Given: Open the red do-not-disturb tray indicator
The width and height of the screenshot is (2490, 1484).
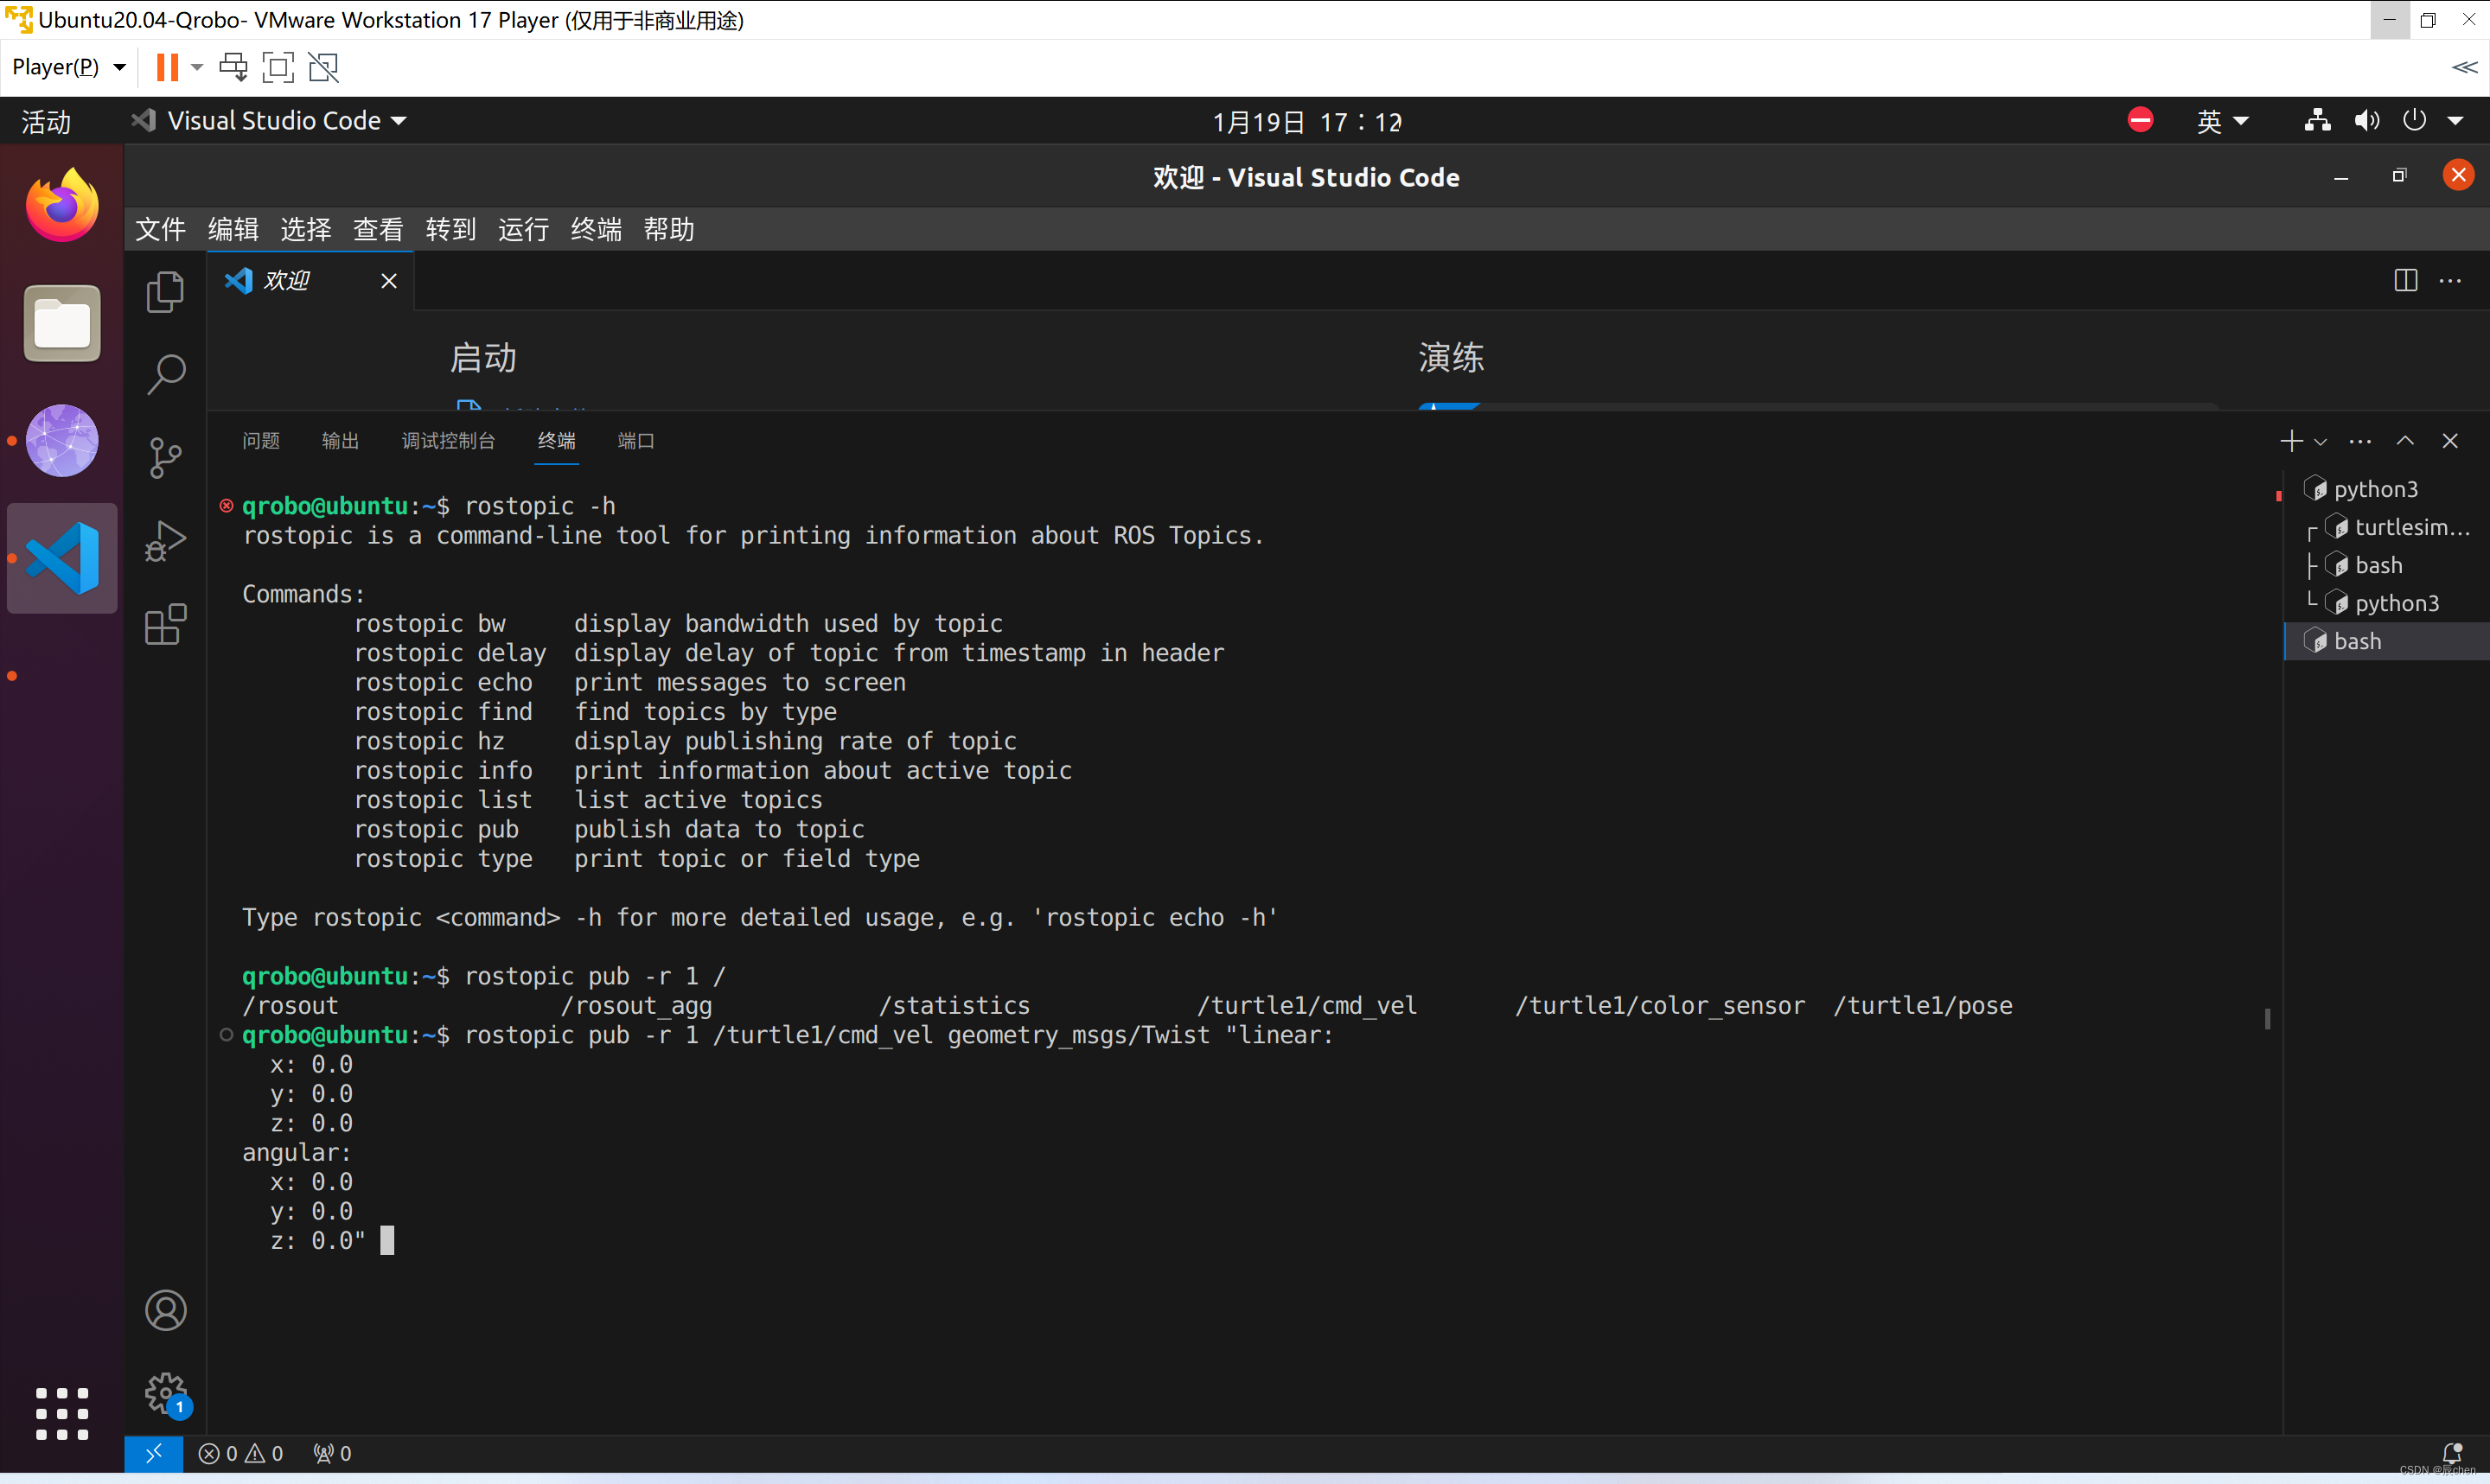Looking at the screenshot, I should pyautogui.click(x=2140, y=121).
